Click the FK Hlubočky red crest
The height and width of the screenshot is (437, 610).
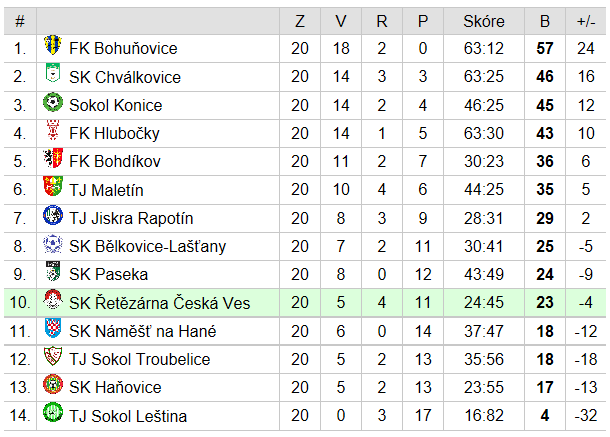53,130
